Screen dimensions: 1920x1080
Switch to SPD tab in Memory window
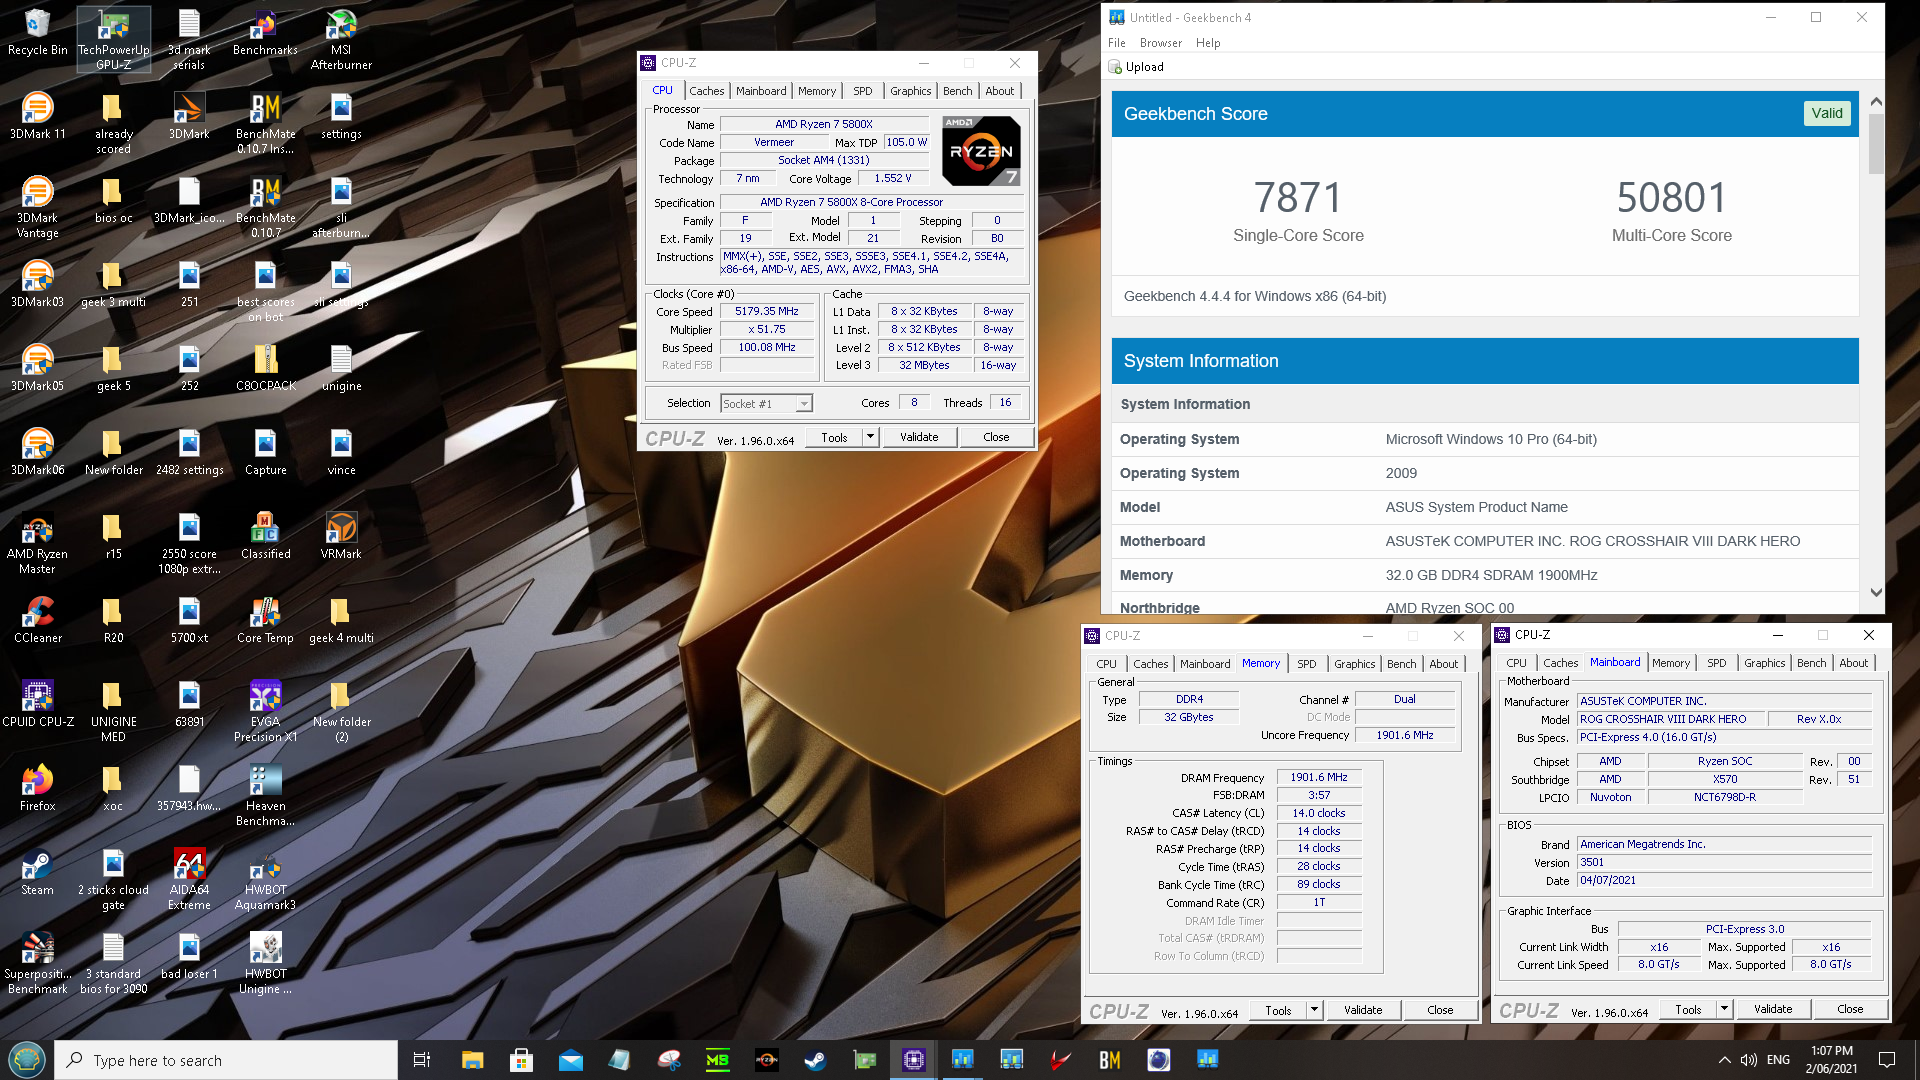pos(1306,664)
